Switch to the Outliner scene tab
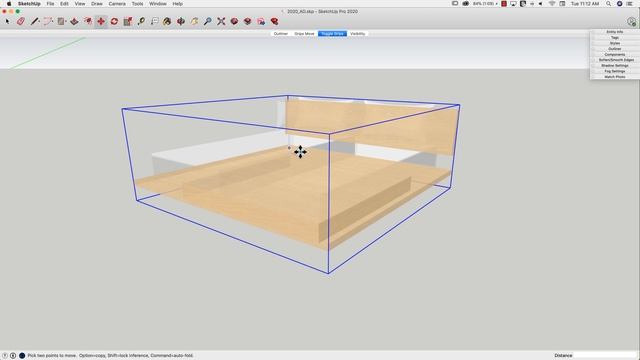This screenshot has height=360, width=640. [281, 33]
